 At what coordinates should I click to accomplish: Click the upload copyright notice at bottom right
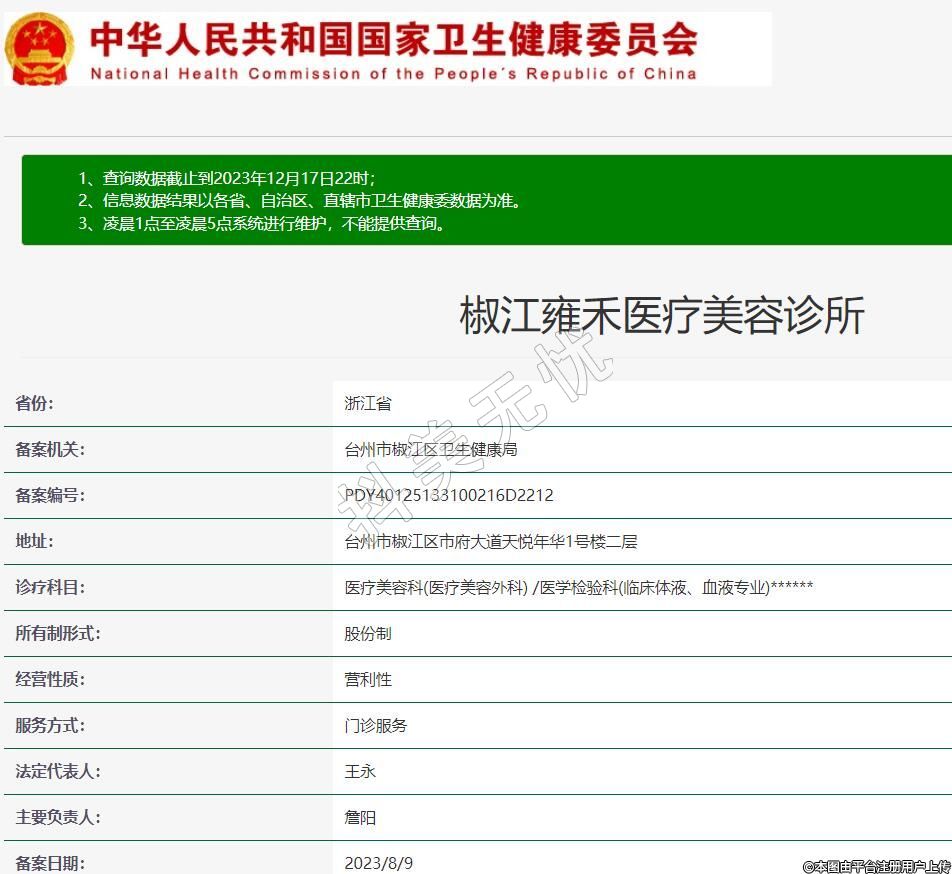(875, 866)
